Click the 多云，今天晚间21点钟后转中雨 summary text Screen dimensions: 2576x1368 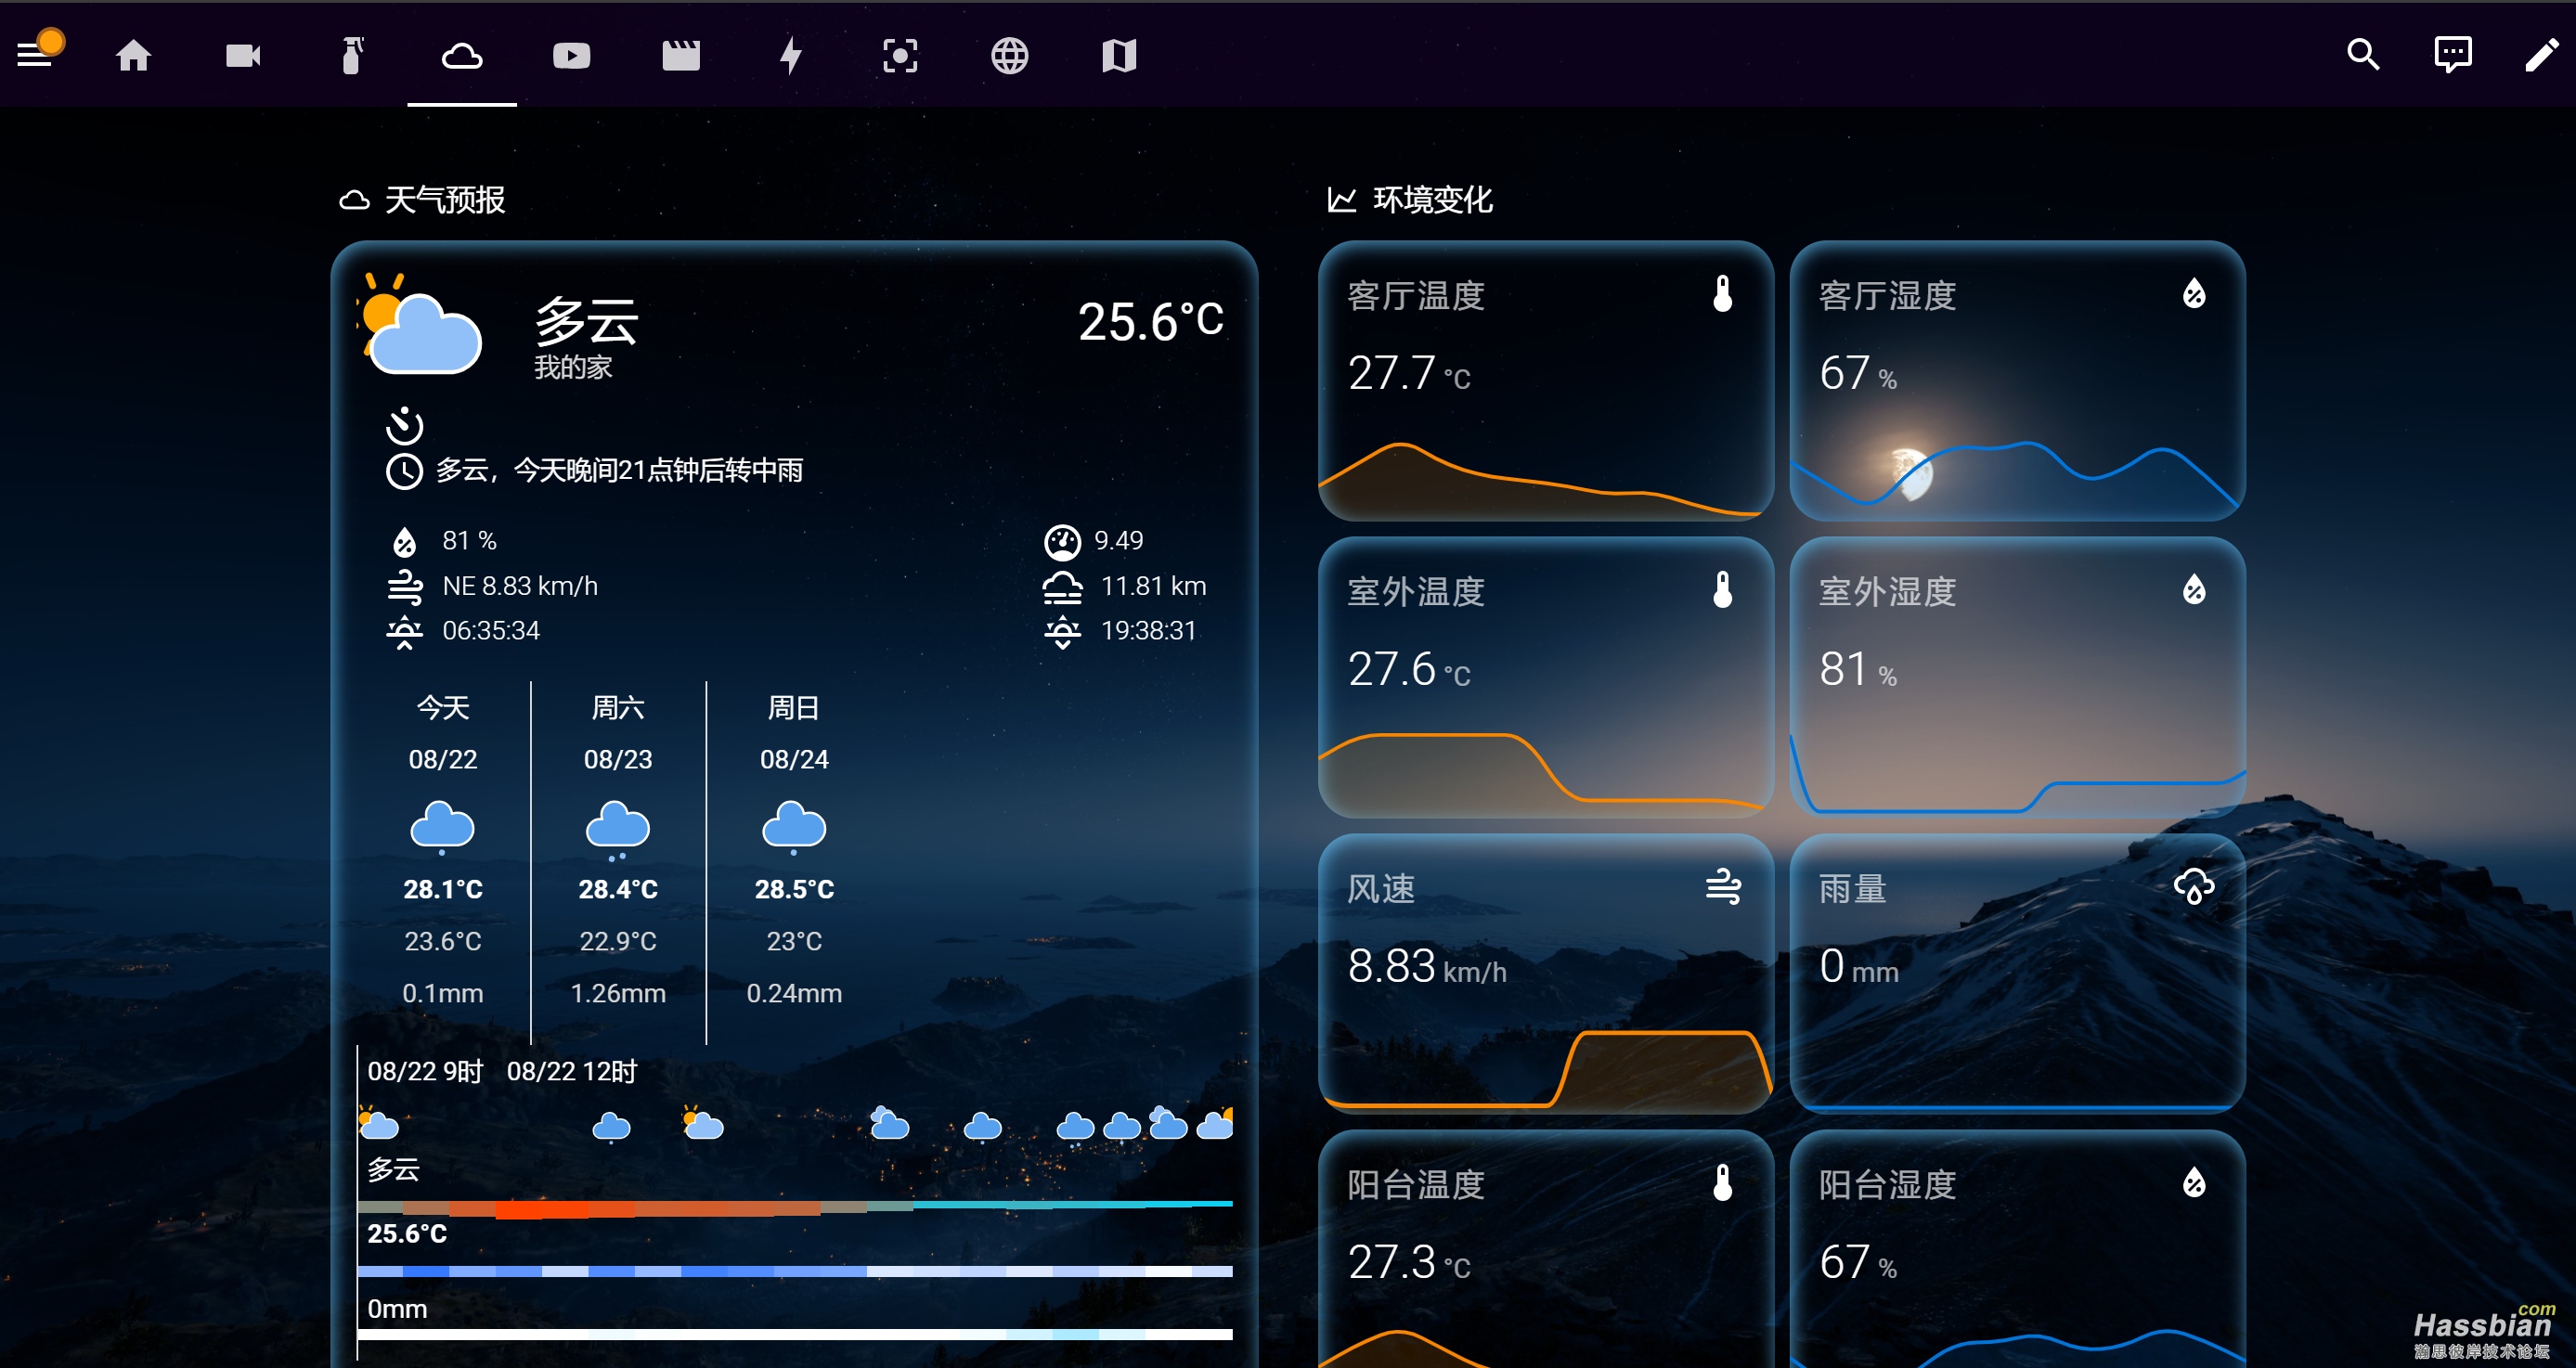(619, 470)
